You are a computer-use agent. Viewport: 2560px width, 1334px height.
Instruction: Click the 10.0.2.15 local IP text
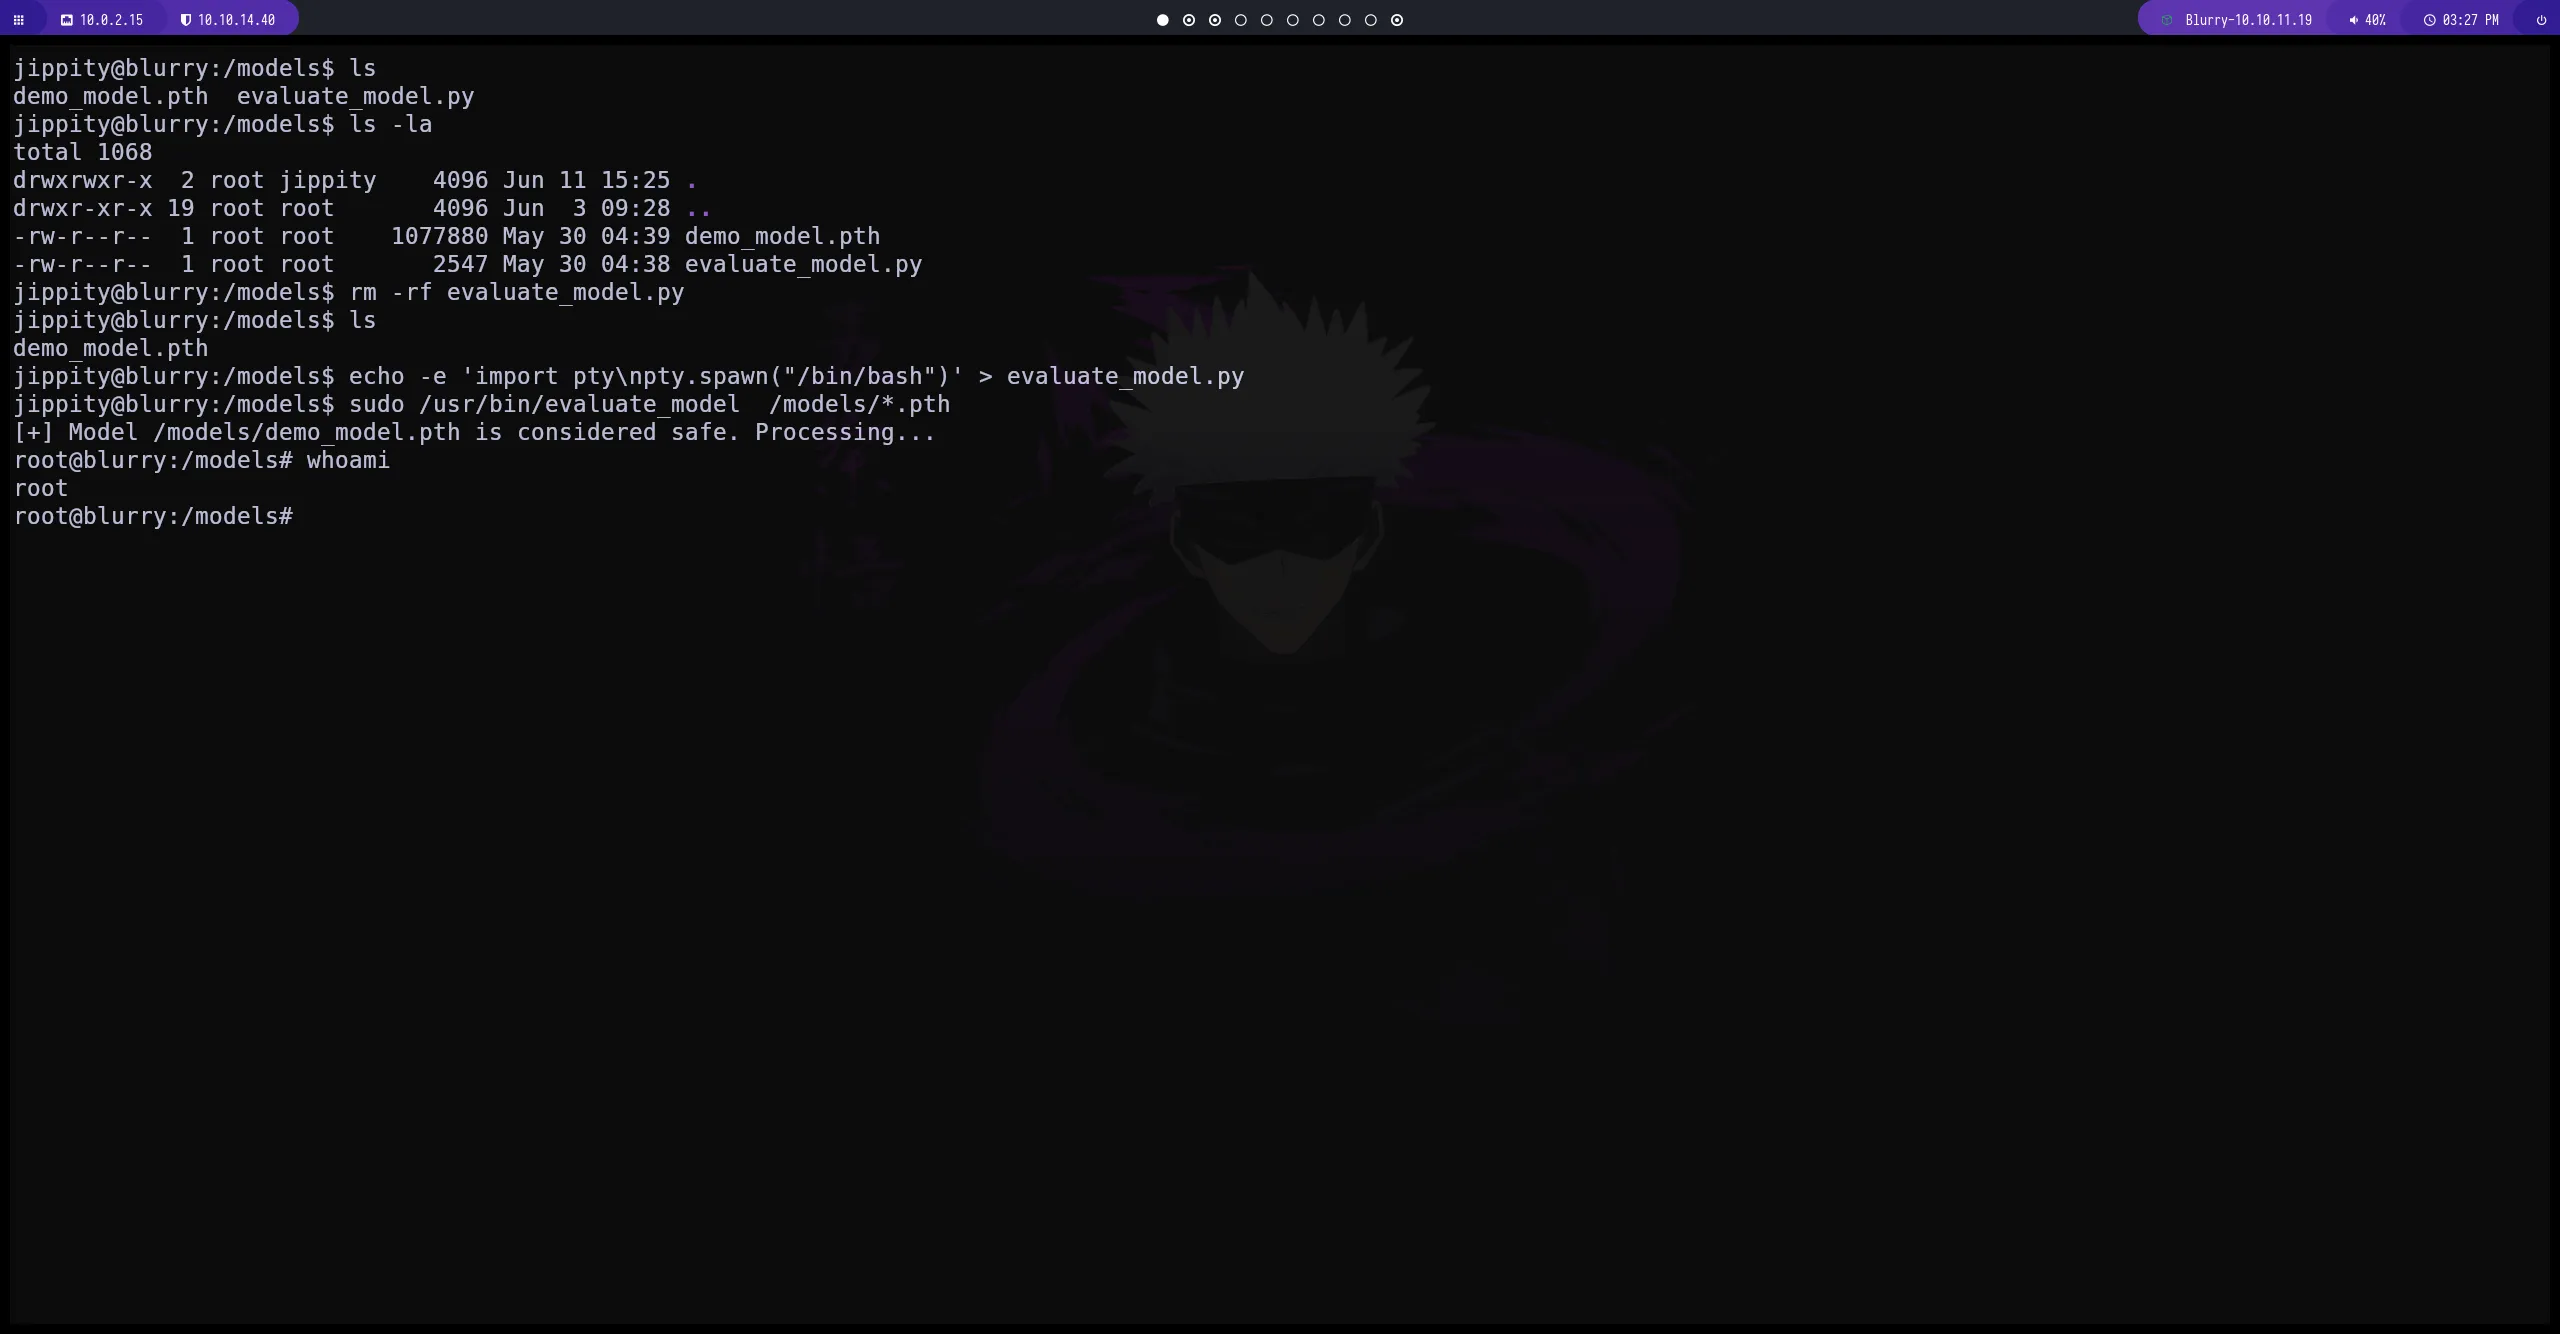(111, 20)
